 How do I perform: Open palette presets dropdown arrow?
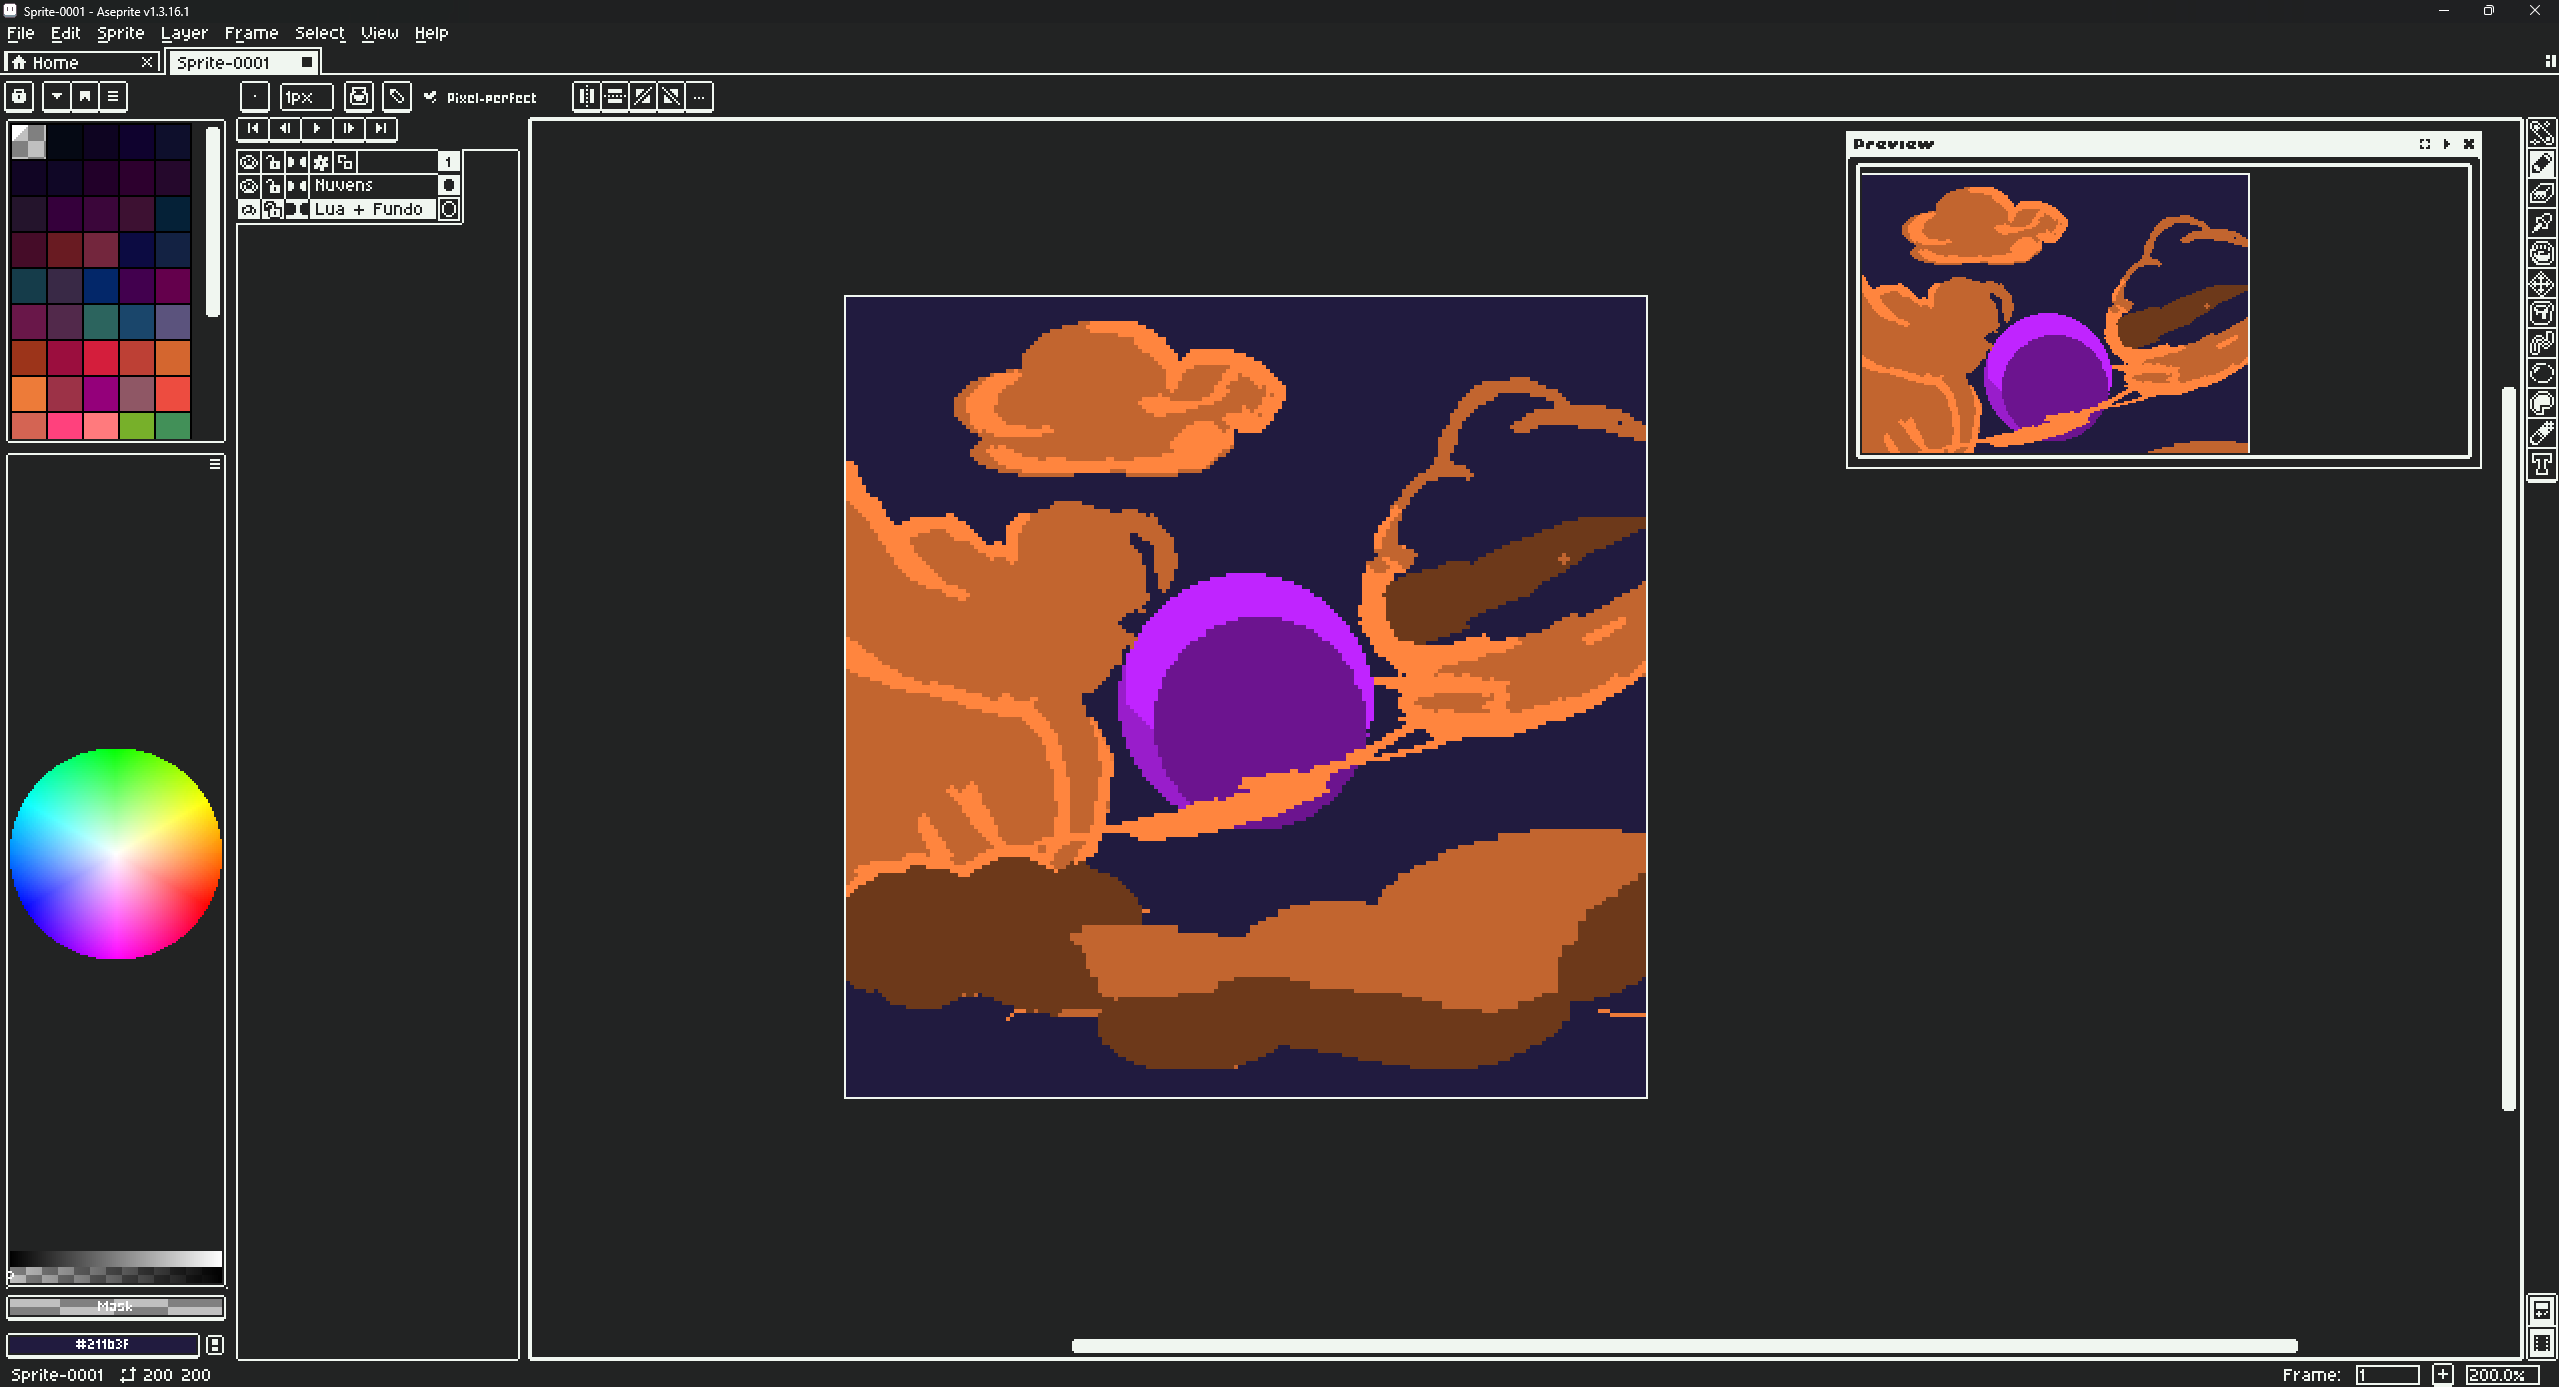point(57,97)
